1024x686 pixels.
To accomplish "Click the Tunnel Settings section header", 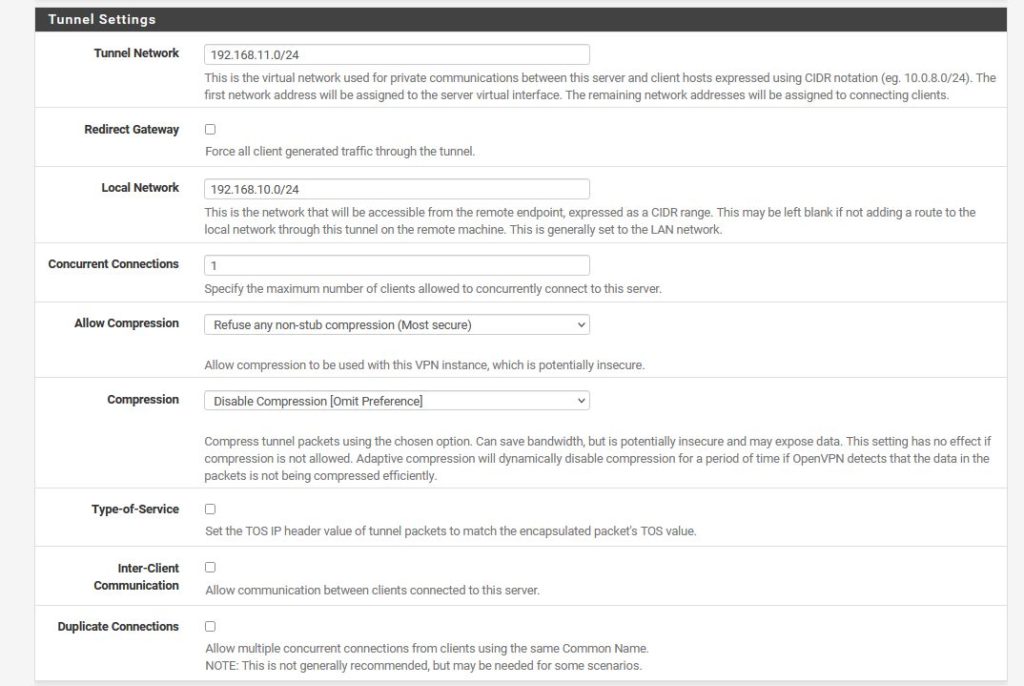I will pyautogui.click(x=102, y=19).
